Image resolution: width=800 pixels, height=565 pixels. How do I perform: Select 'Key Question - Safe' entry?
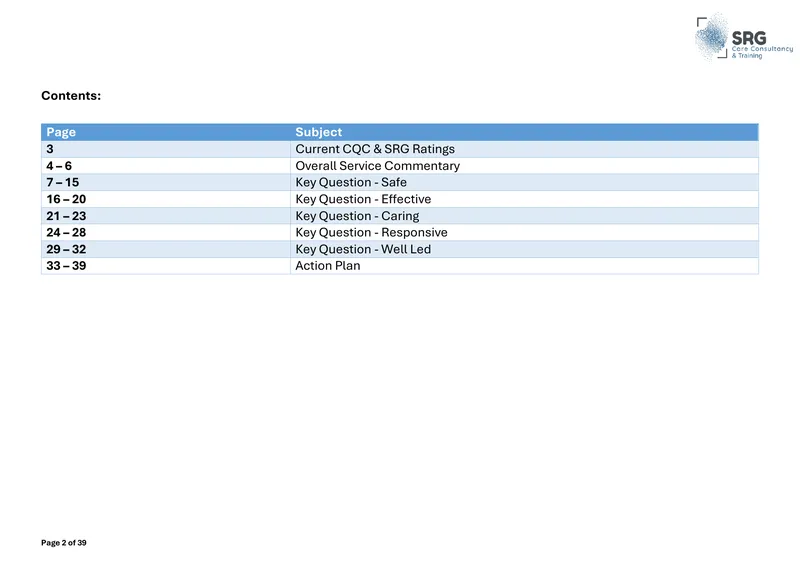coord(351,182)
